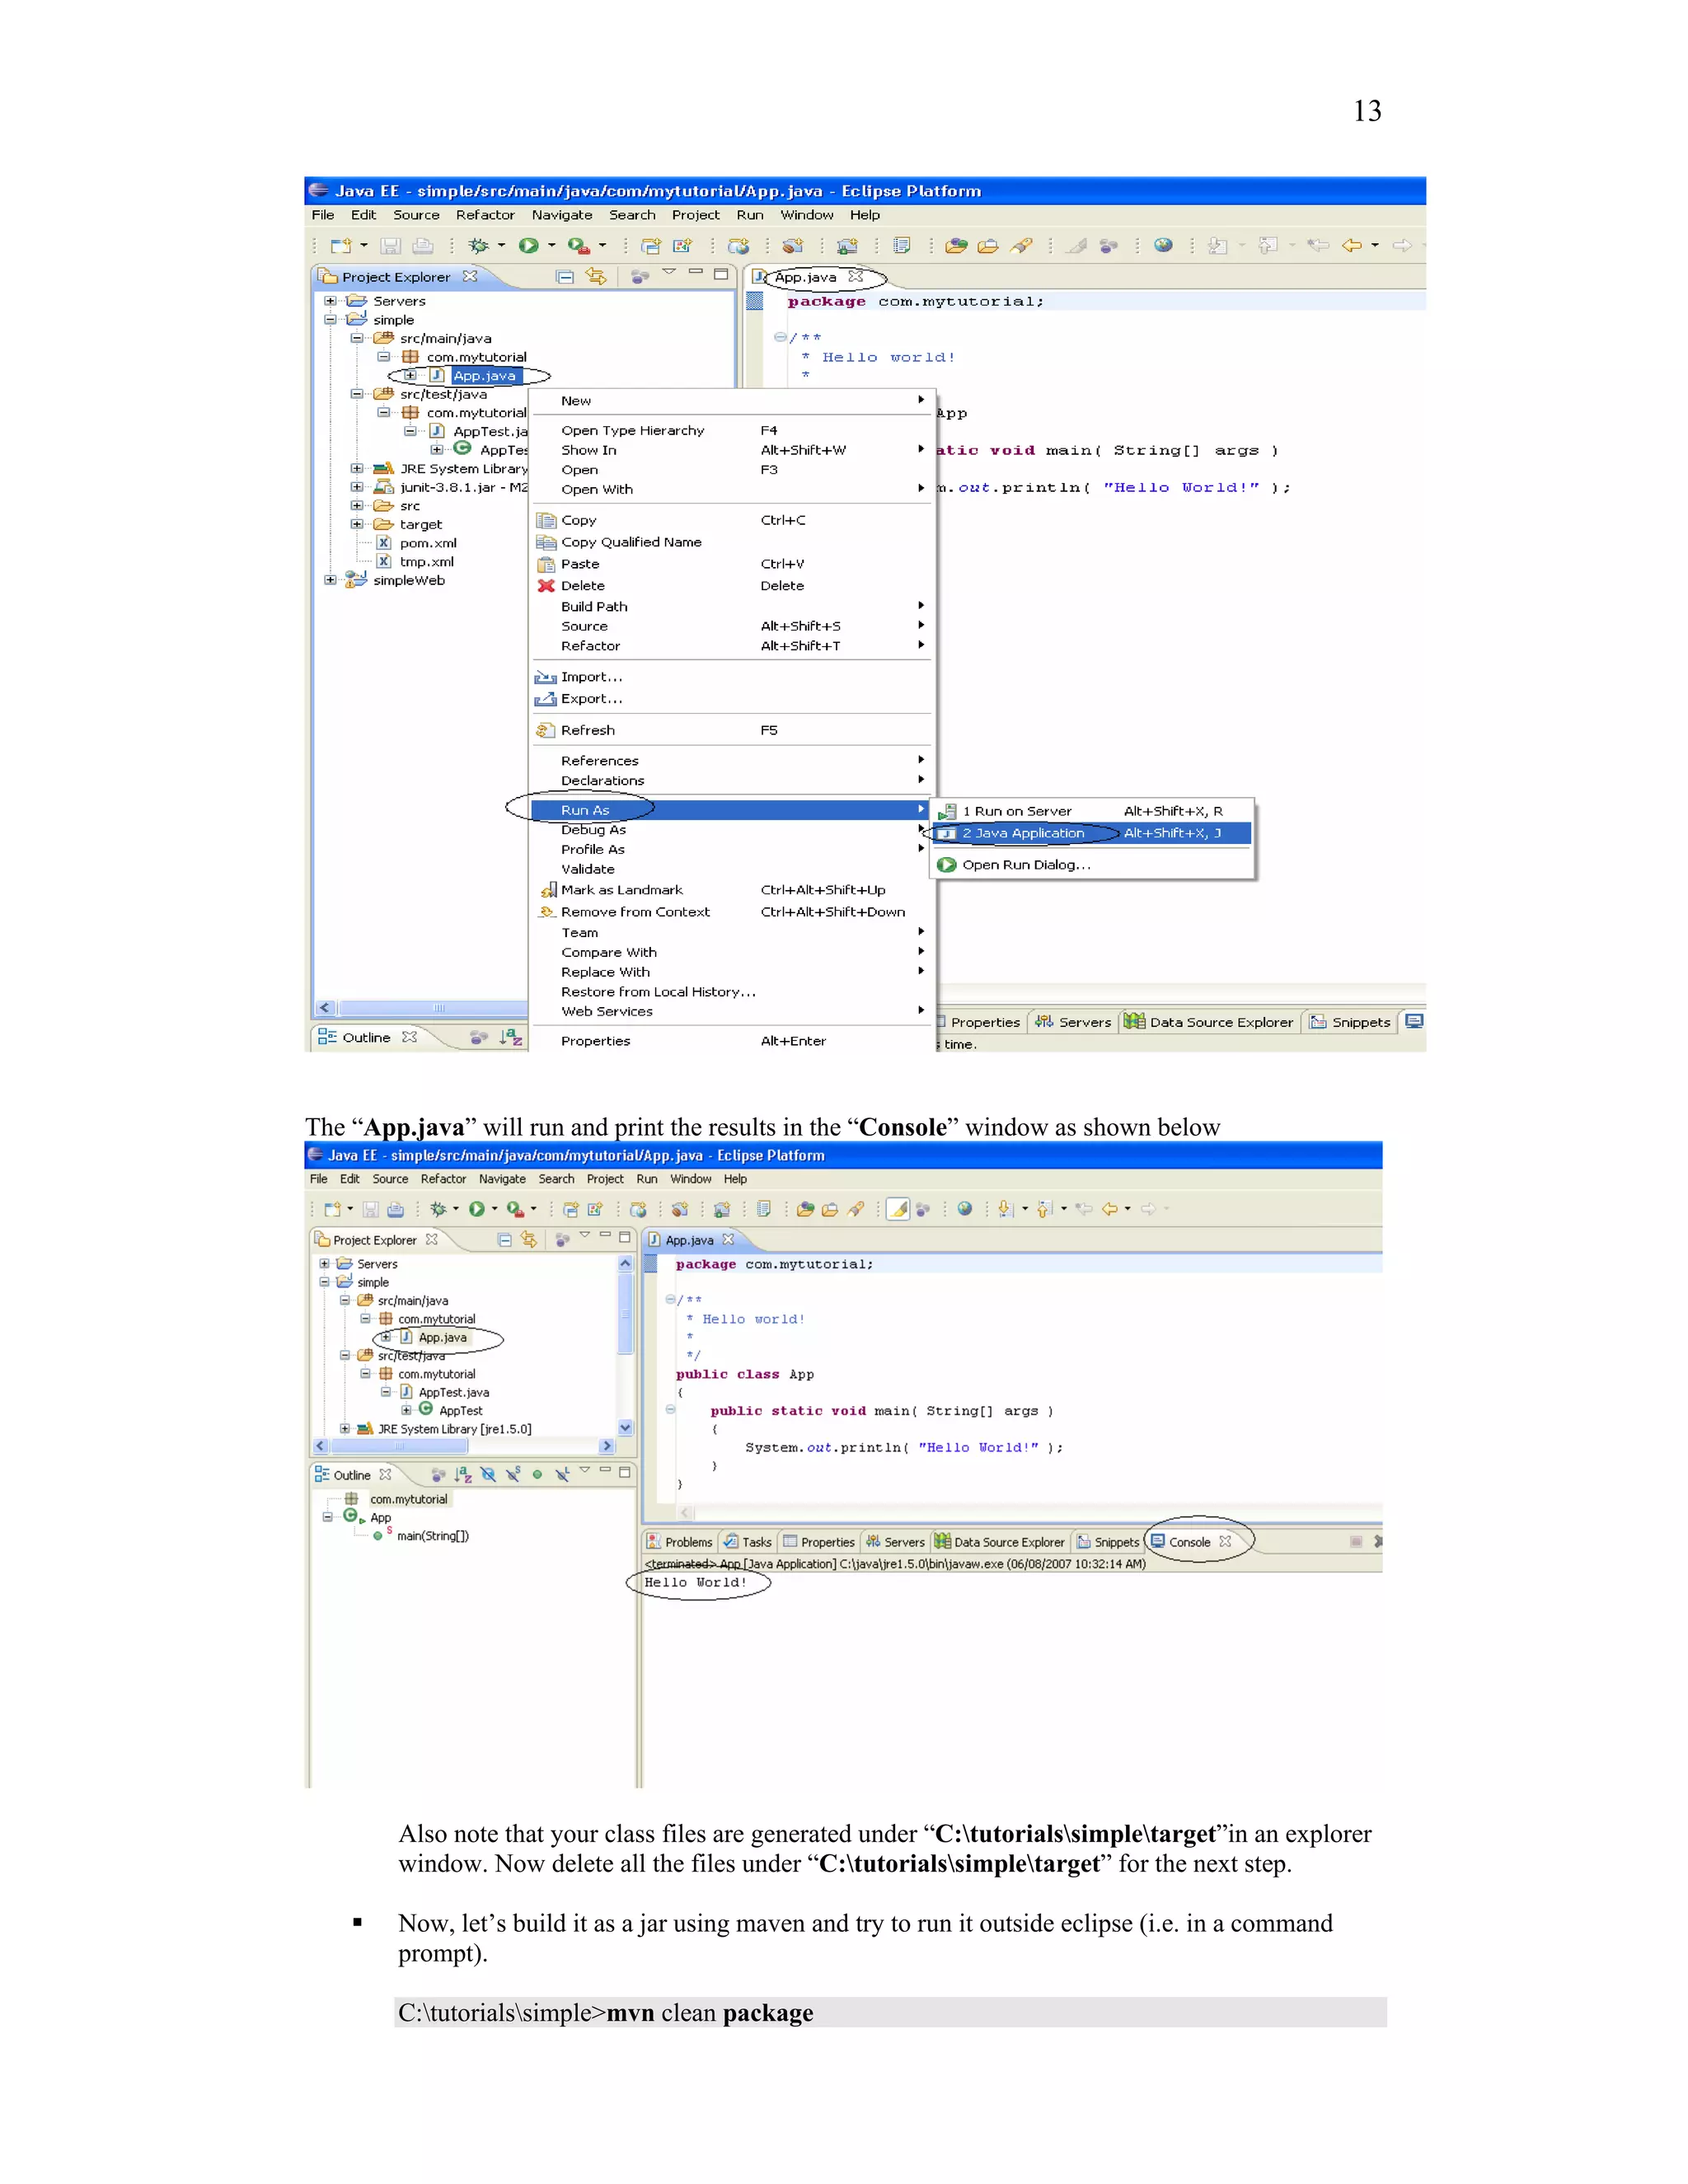Click the Copy icon in the context menu
The image size is (1688, 2184).
coord(546,520)
